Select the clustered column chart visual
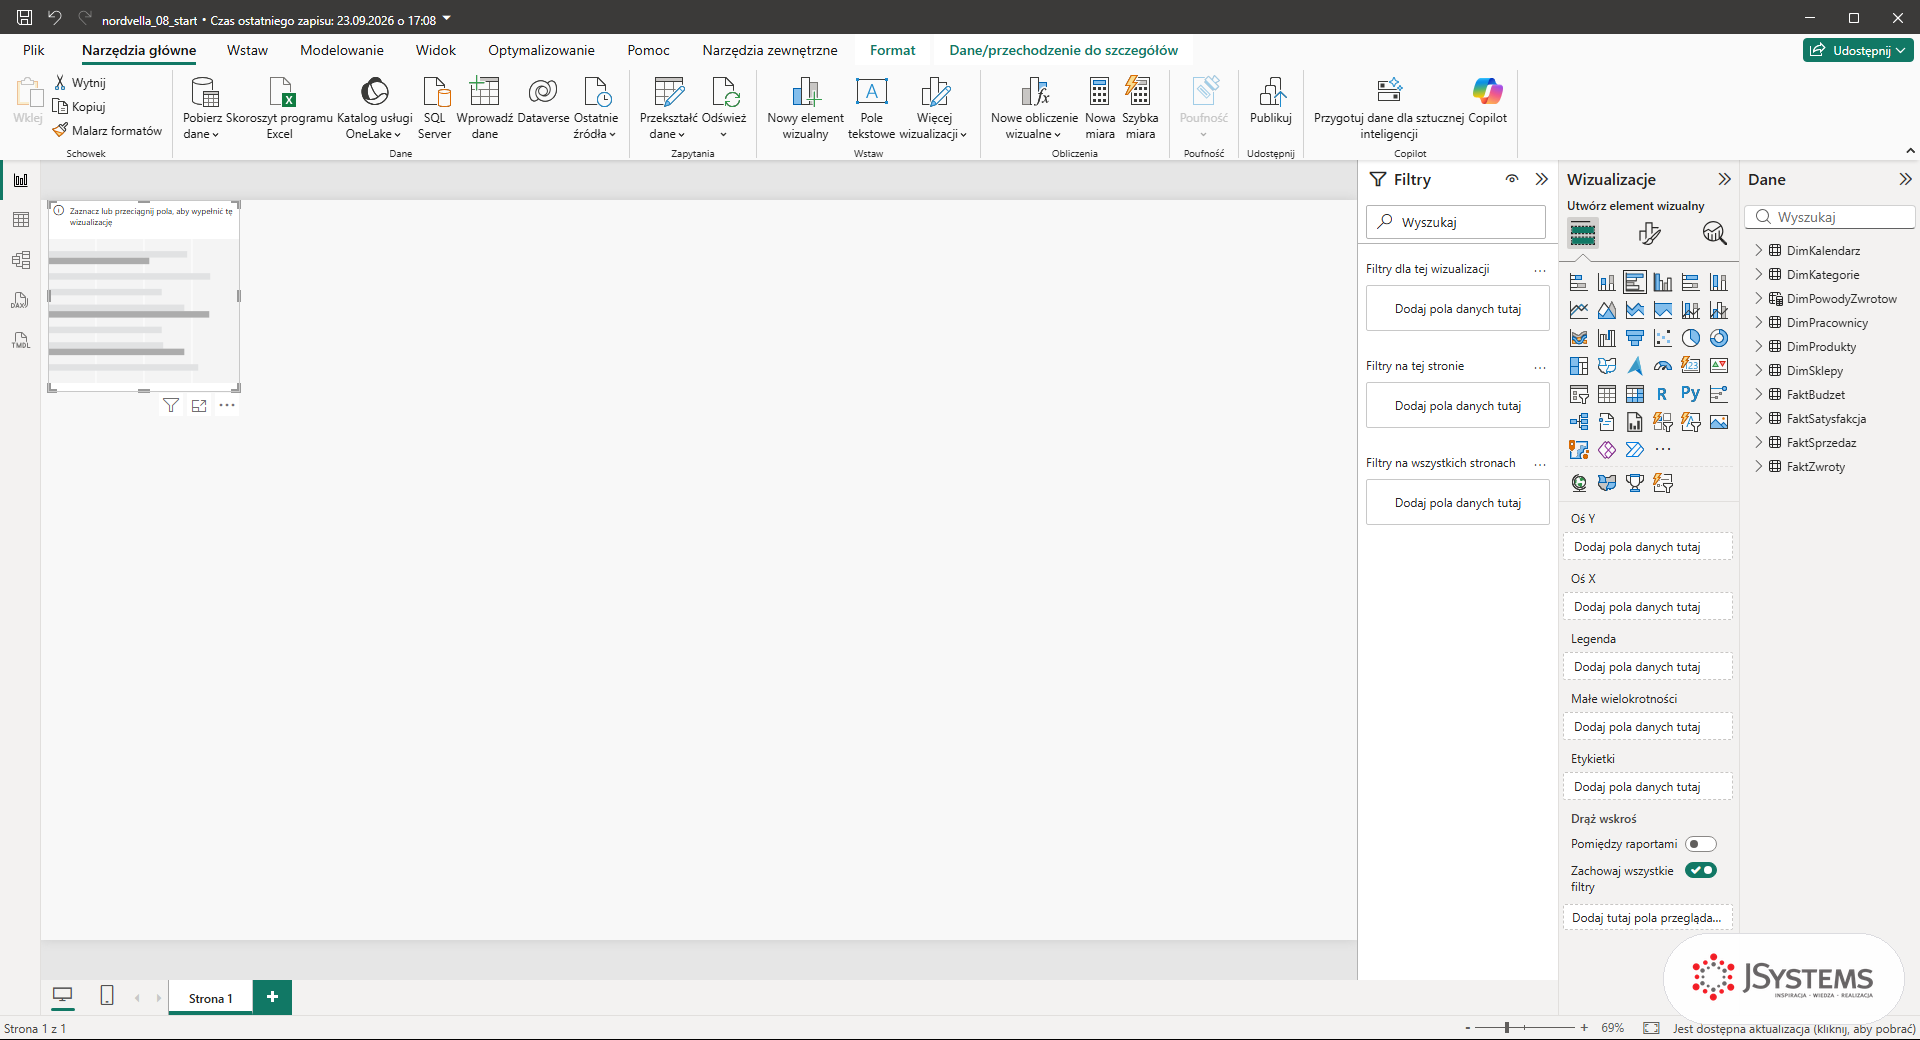Screen dimensions: 1920x1040 coord(1663,282)
